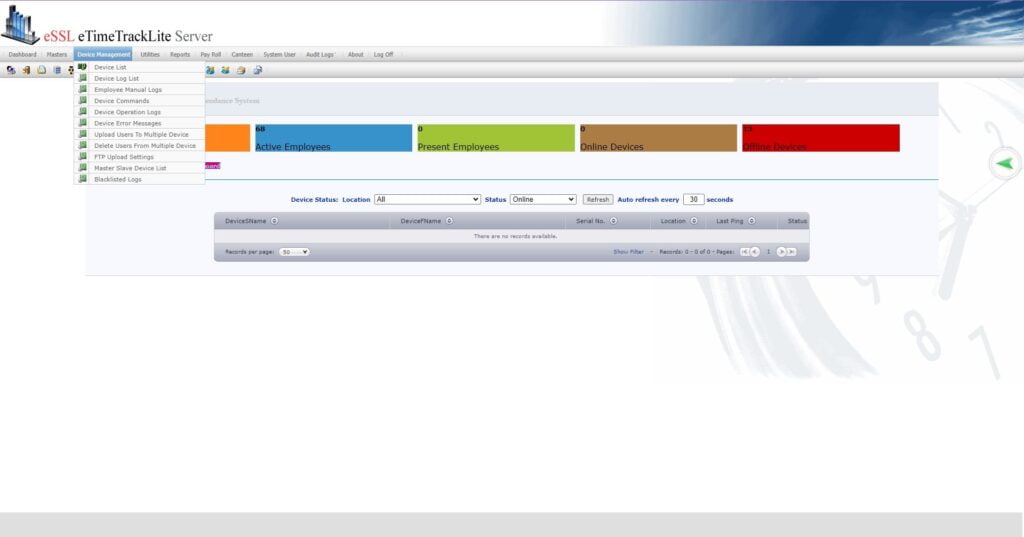Open the Dashboard menu
The image size is (1024, 537).
(22, 54)
